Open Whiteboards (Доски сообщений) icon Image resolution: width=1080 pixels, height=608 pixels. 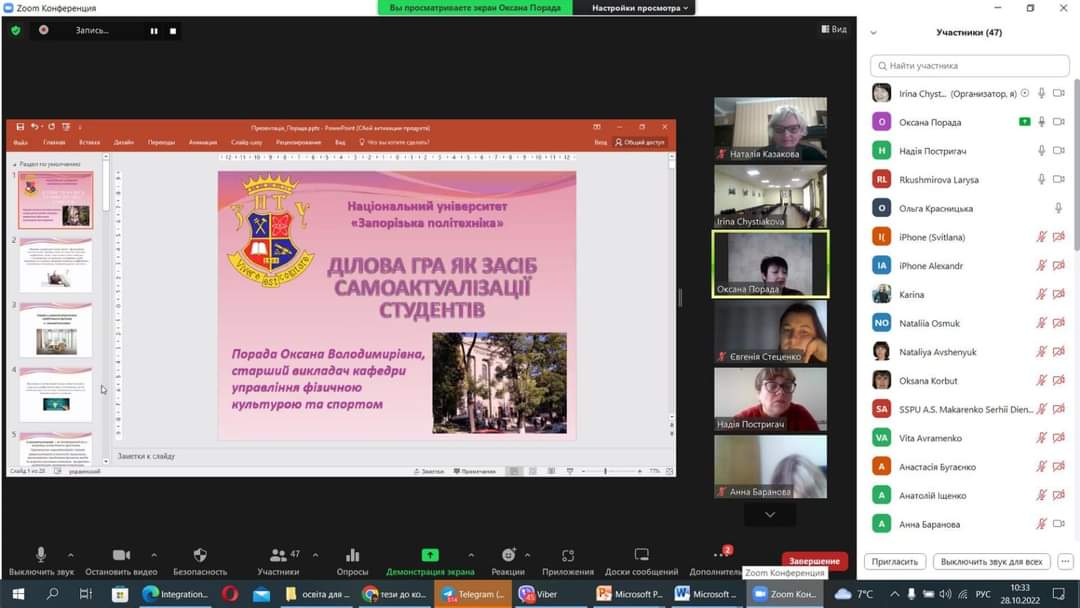click(x=641, y=555)
